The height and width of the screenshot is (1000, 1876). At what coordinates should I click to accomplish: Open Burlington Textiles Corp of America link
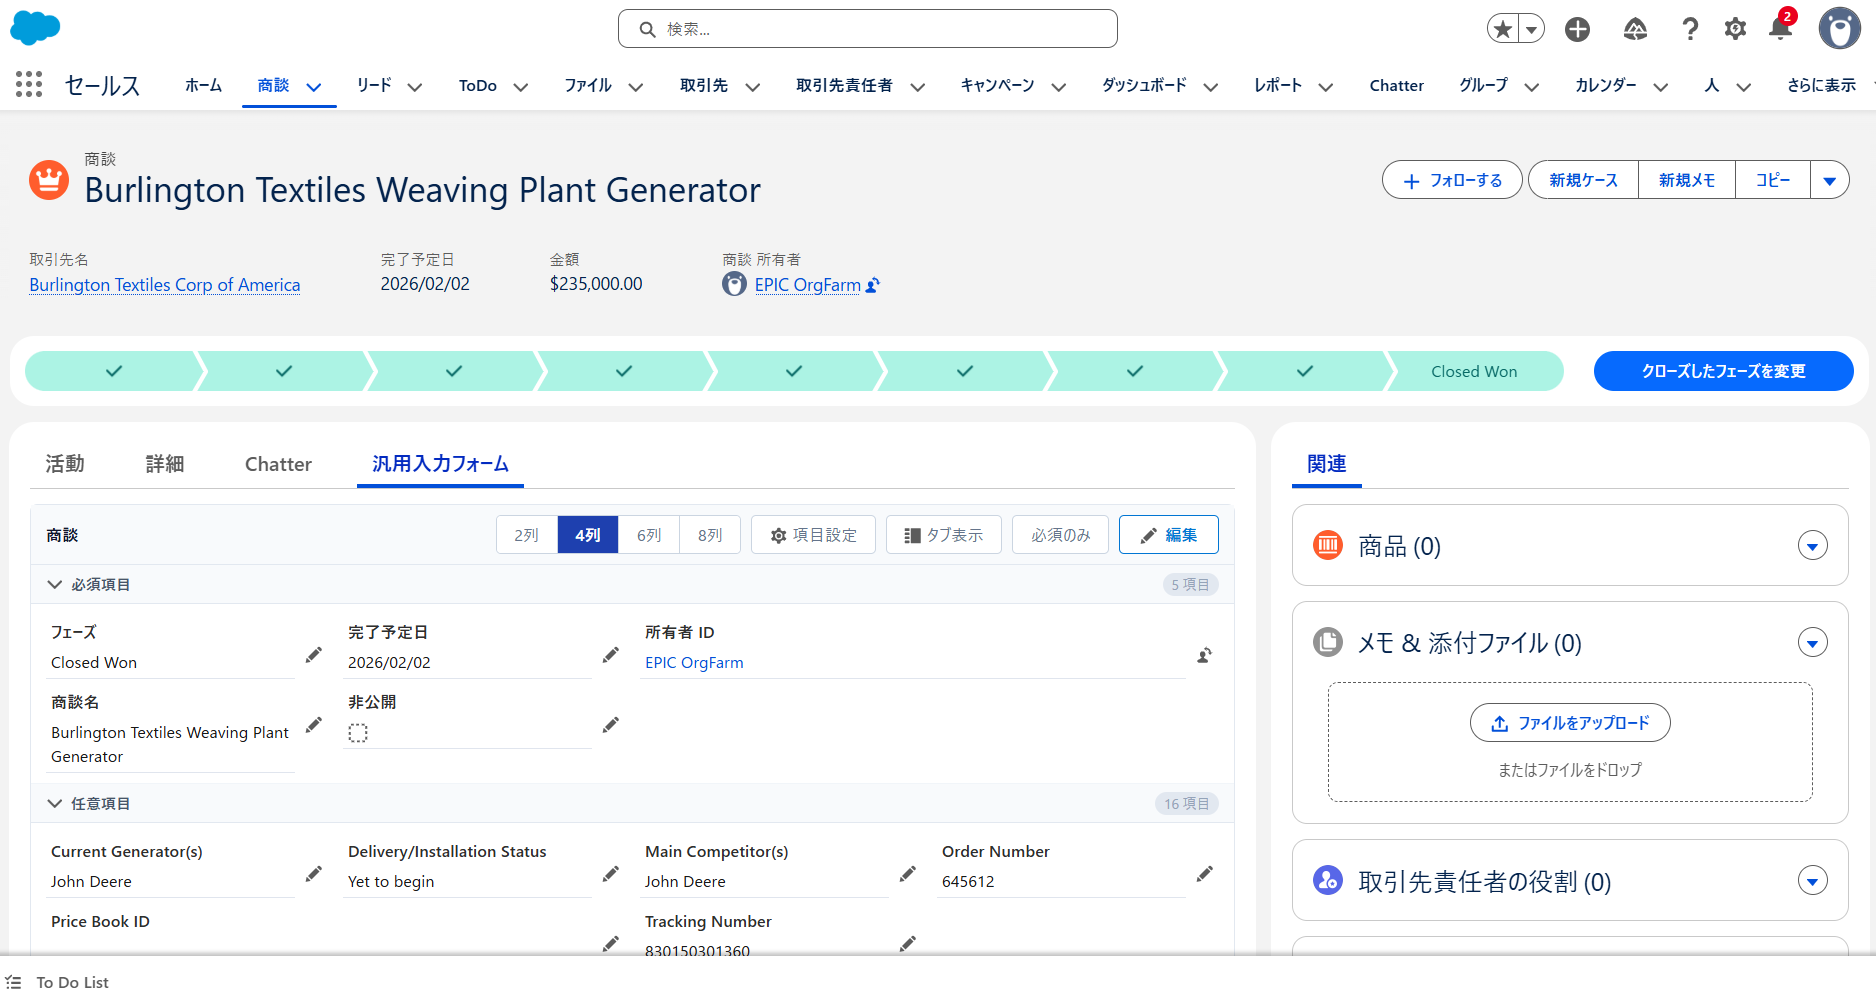point(165,285)
